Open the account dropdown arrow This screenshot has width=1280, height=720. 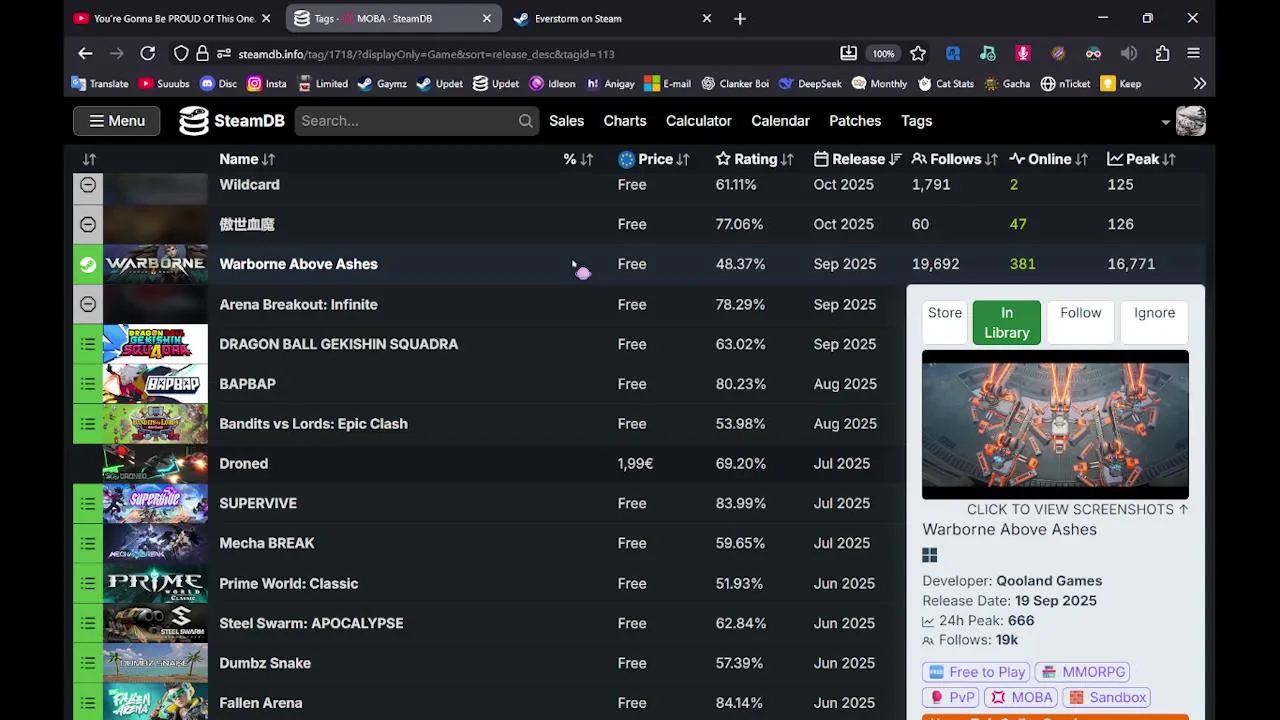click(1165, 122)
